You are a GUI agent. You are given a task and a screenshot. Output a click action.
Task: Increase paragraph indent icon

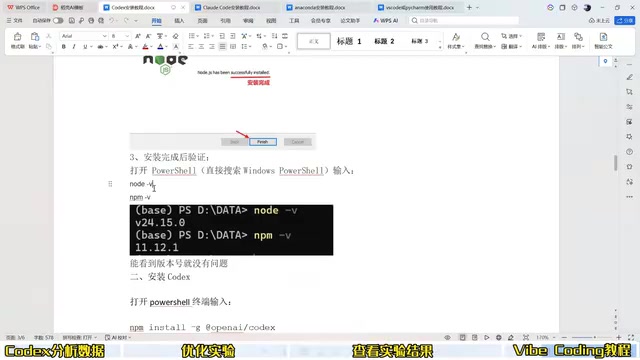click(x=233, y=36)
